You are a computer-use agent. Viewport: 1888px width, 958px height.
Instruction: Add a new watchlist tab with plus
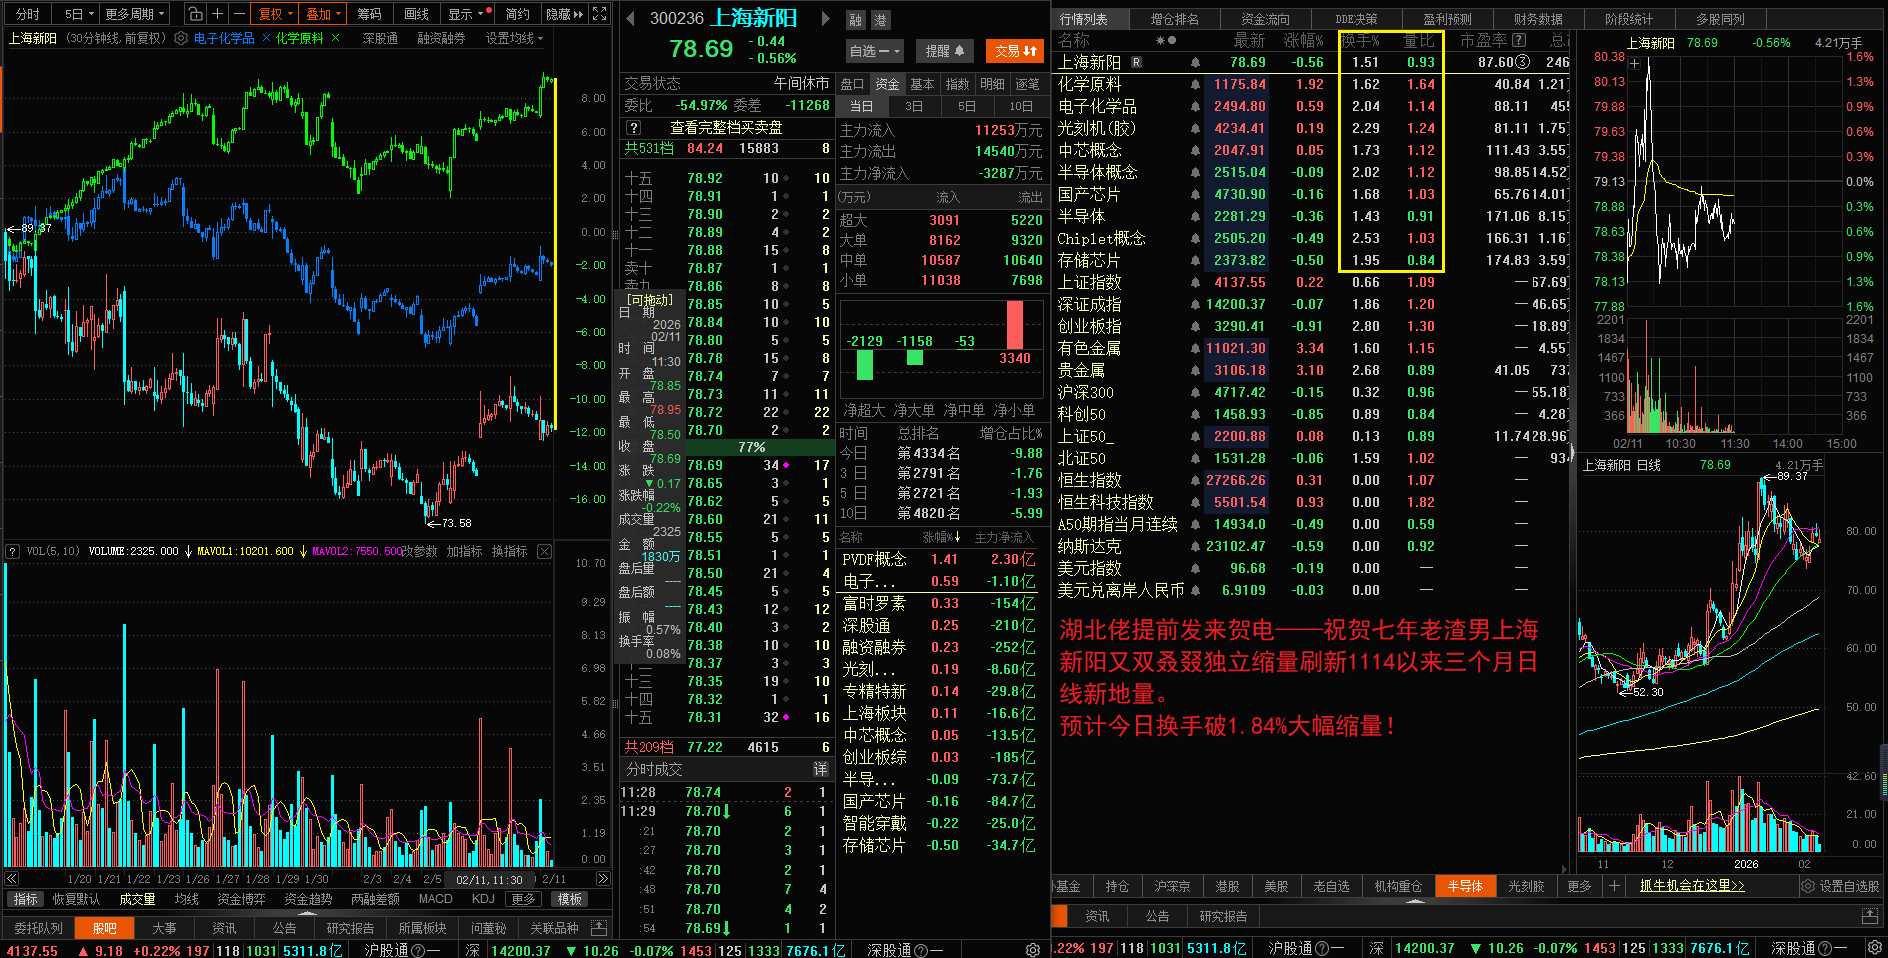pos(1614,886)
